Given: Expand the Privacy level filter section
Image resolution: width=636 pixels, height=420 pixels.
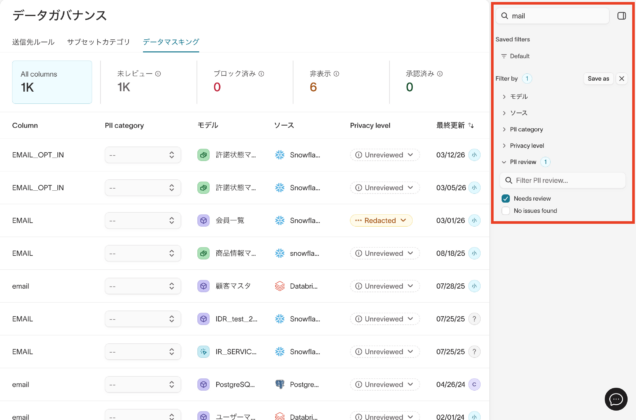Looking at the screenshot, I should tap(525, 145).
